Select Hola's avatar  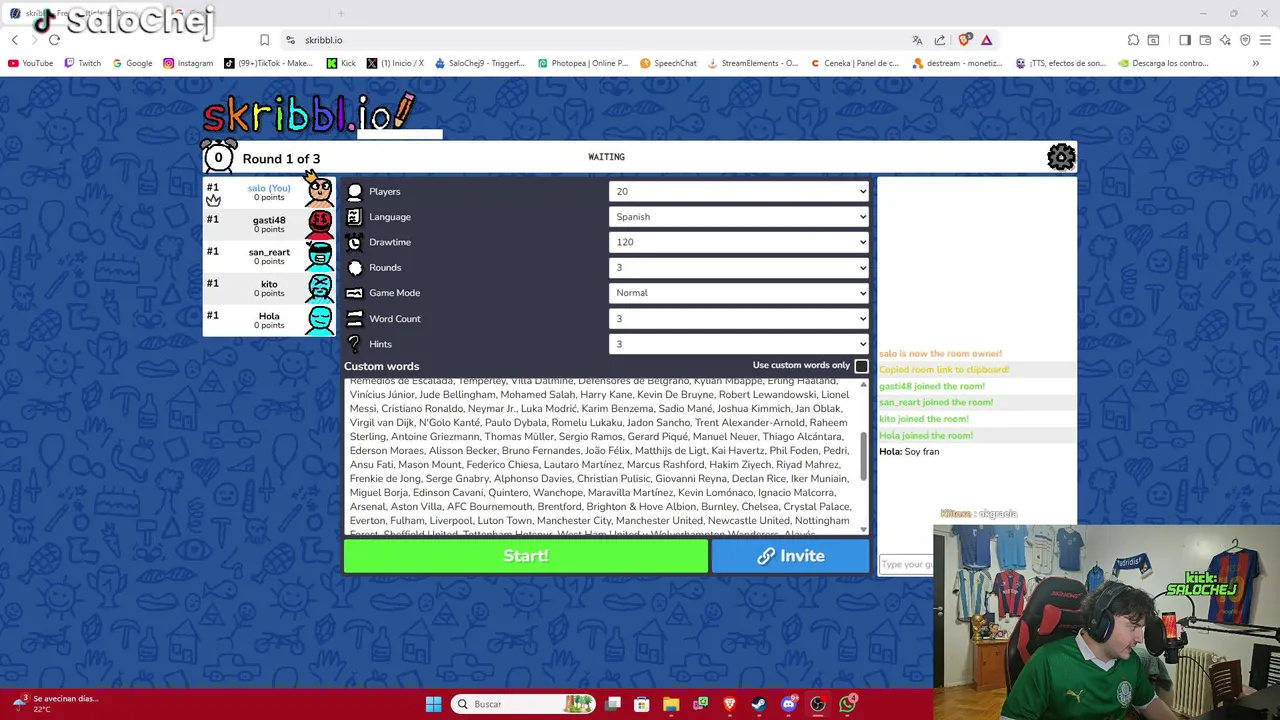point(320,320)
